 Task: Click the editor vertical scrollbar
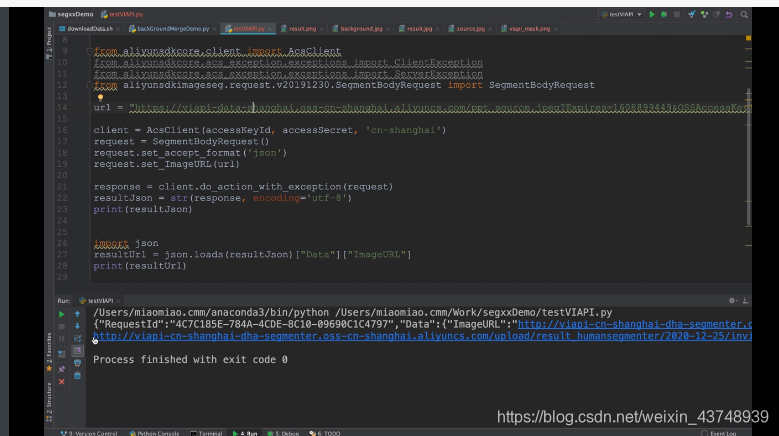(x=748, y=158)
